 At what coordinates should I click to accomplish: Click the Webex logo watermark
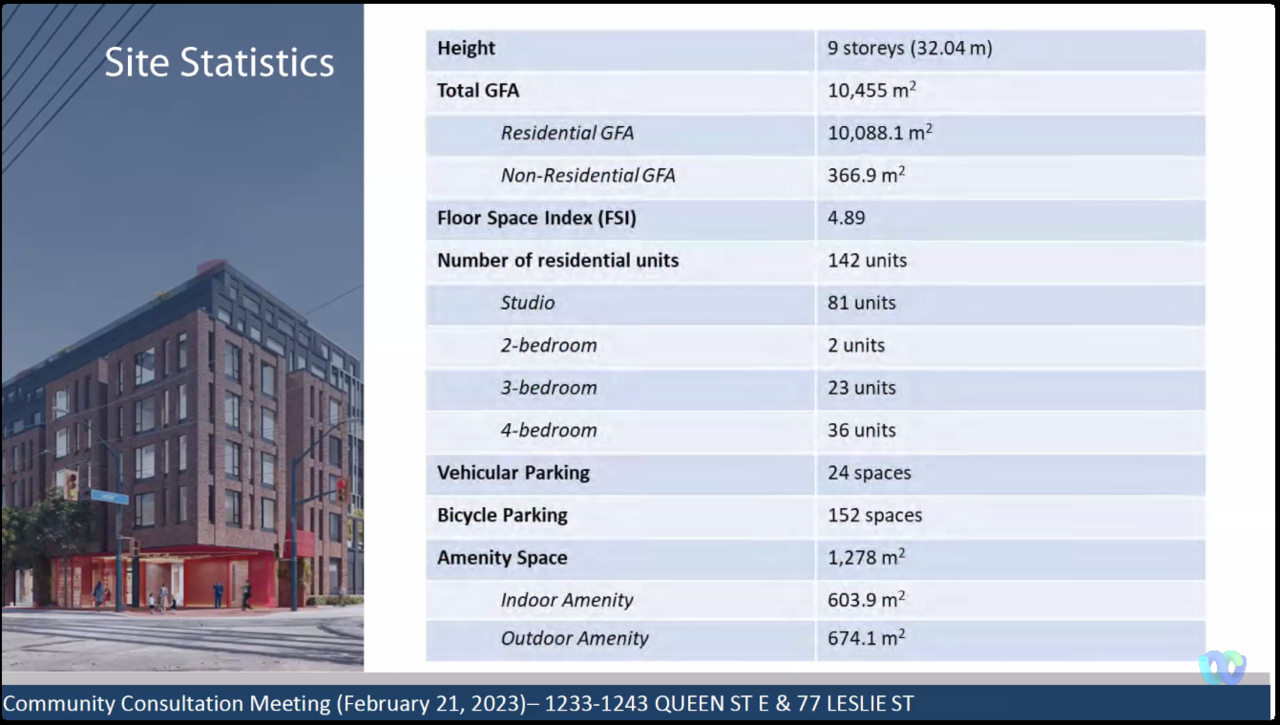(1222, 667)
